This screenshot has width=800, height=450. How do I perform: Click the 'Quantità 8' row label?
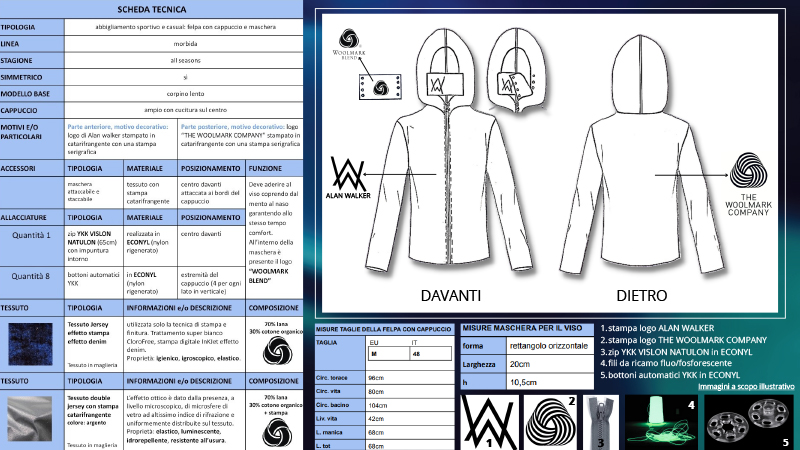(x=31, y=276)
